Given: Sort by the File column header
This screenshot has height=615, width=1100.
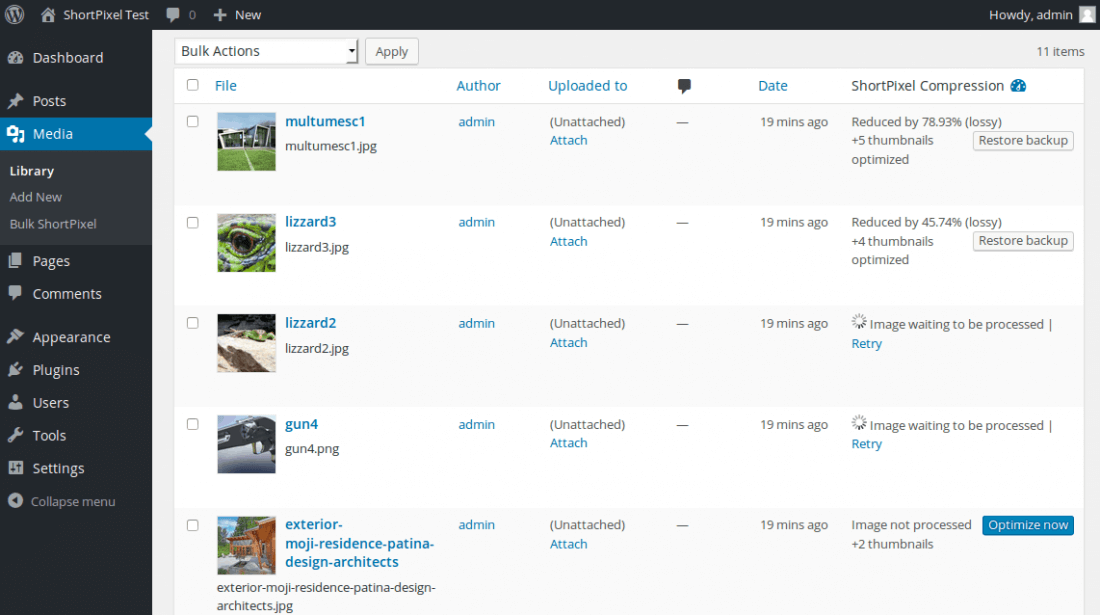Looking at the screenshot, I should tap(225, 86).
